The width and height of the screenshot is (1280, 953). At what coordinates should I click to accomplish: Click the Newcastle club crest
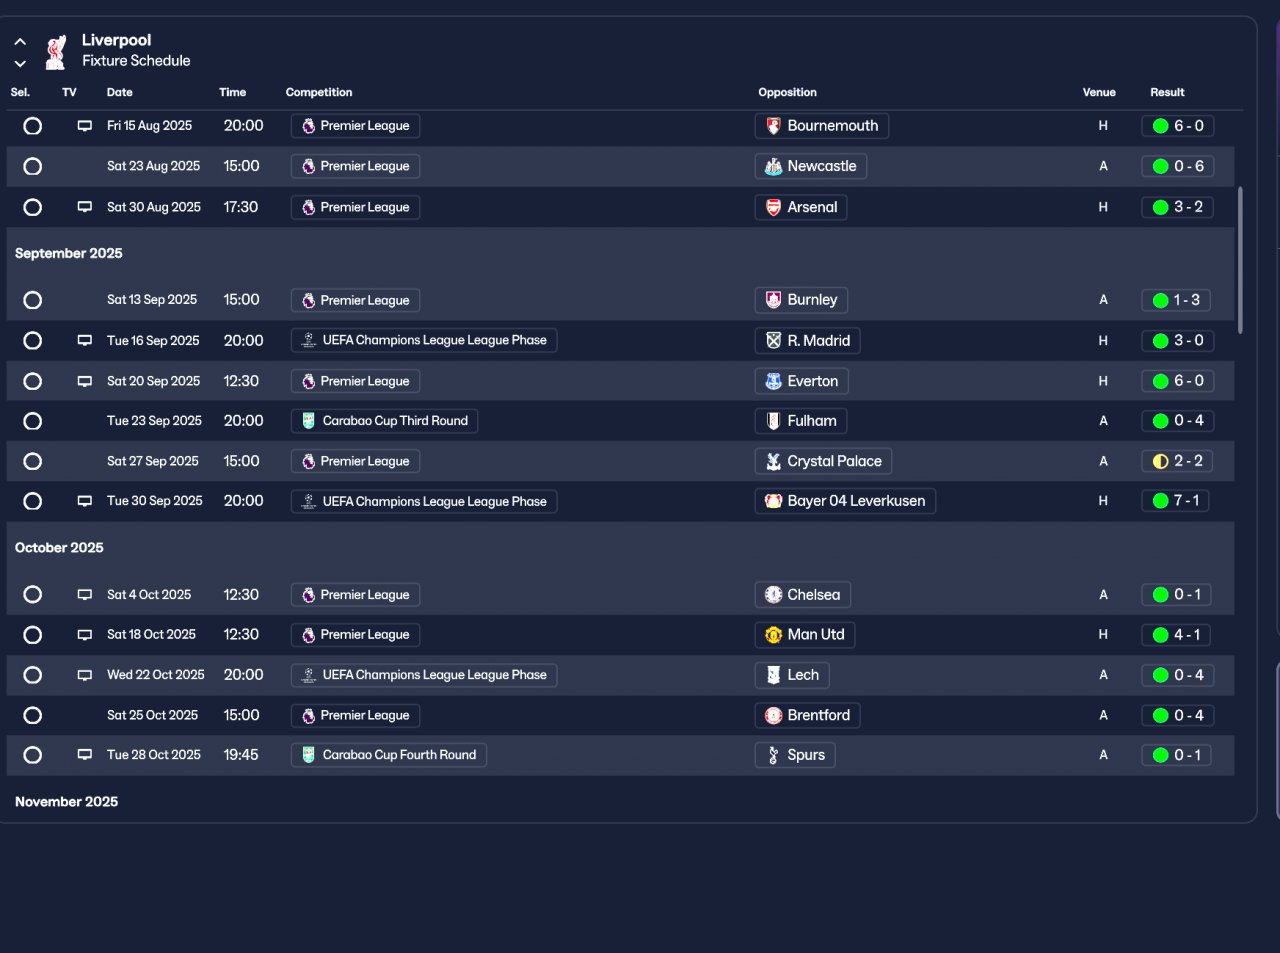[773, 167]
